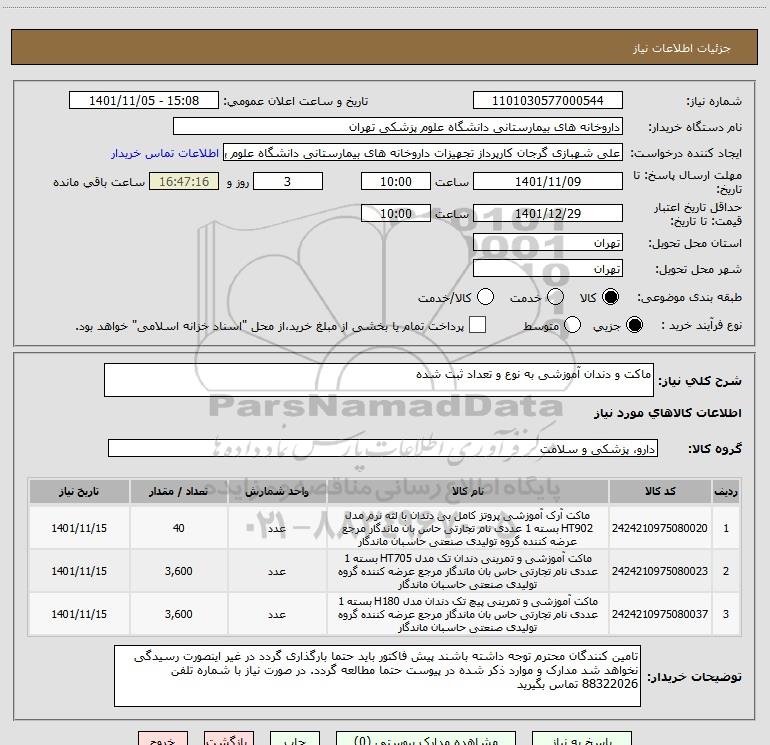770x745 pixels.
Task: Click the پاسخ به نیاز button
Action: click(x=582, y=739)
